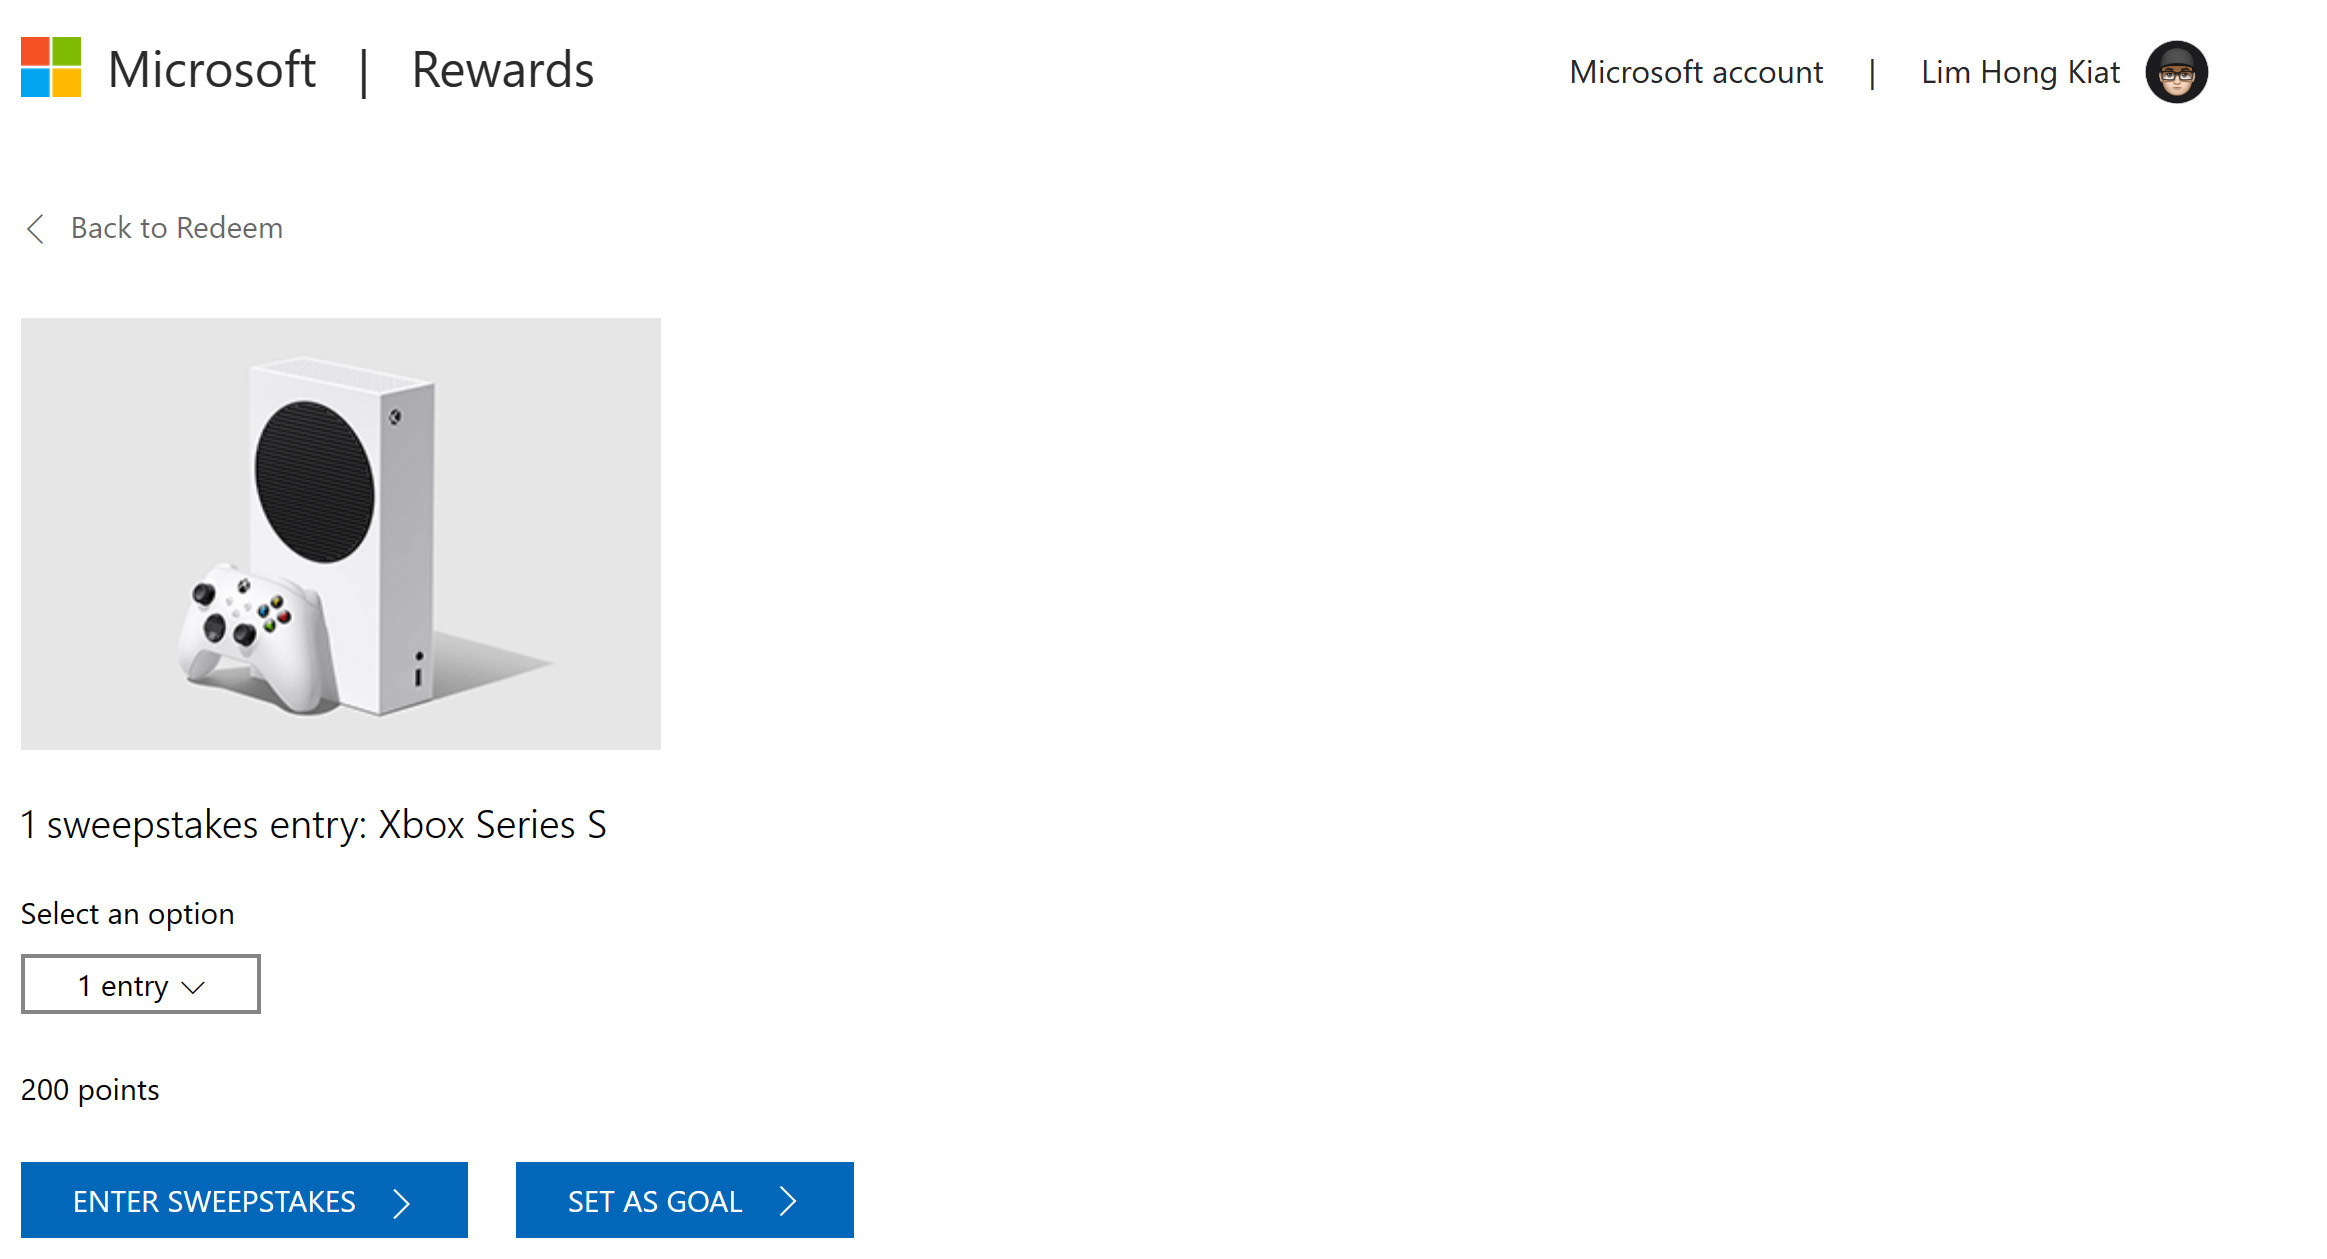Click the Microsoft four-color logo

click(51, 68)
